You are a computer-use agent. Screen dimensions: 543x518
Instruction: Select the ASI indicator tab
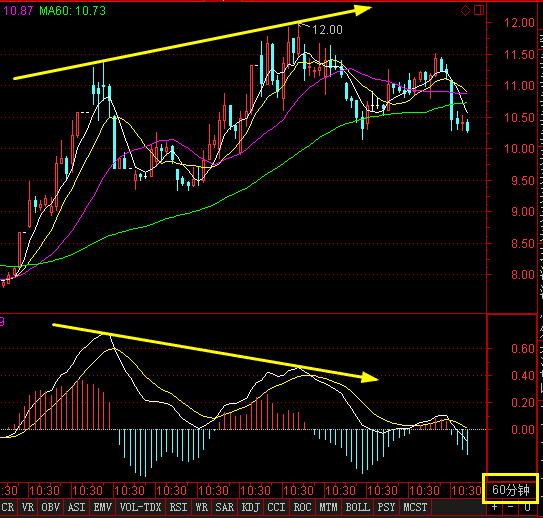pyautogui.click(x=77, y=507)
